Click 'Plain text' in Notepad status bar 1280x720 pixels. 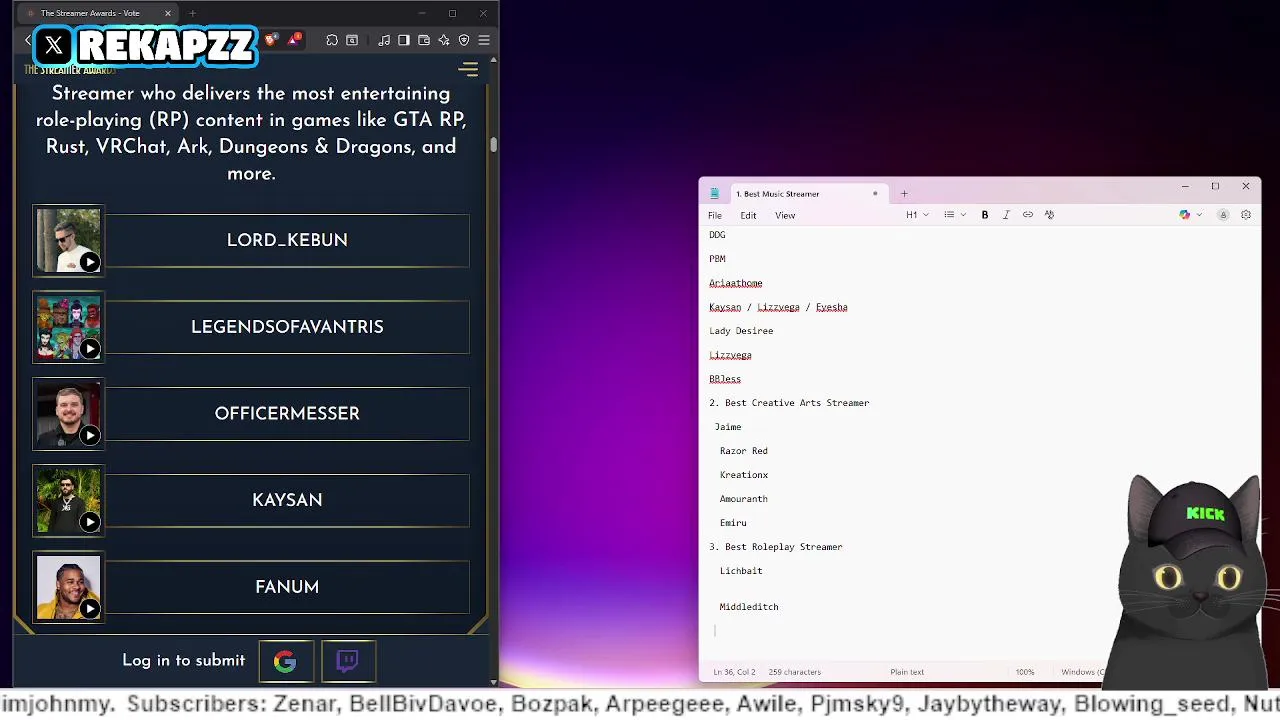(907, 672)
